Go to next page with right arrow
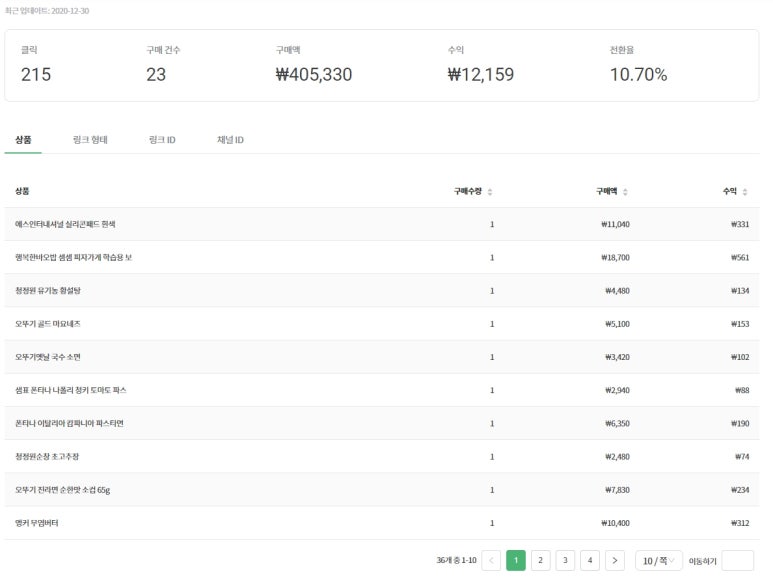 click(x=615, y=561)
